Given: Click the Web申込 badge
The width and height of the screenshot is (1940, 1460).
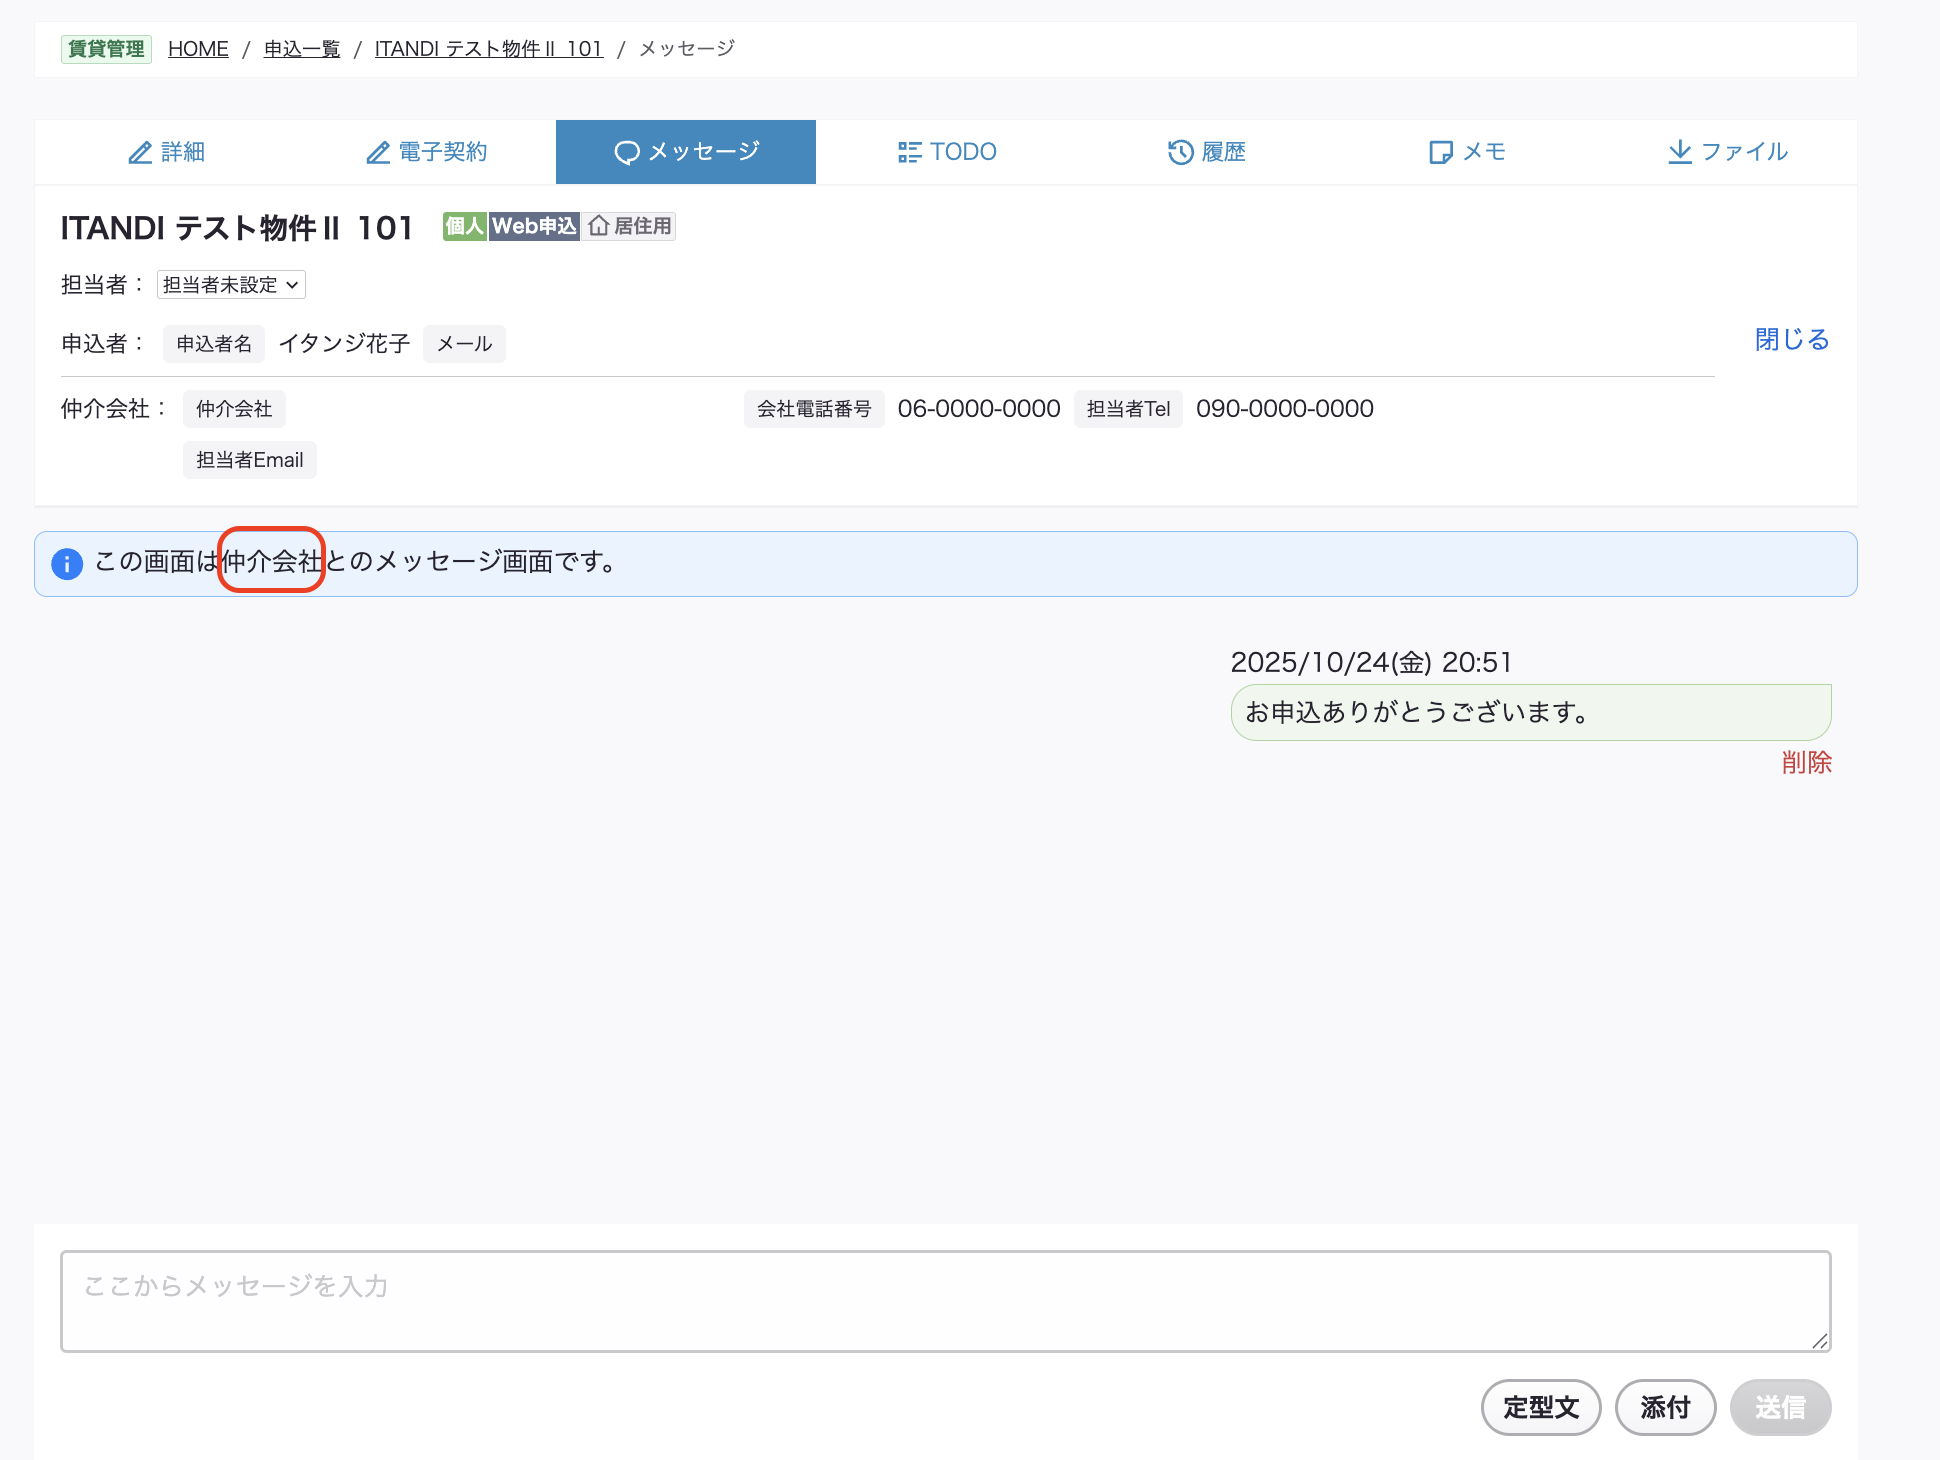Looking at the screenshot, I should 534,226.
